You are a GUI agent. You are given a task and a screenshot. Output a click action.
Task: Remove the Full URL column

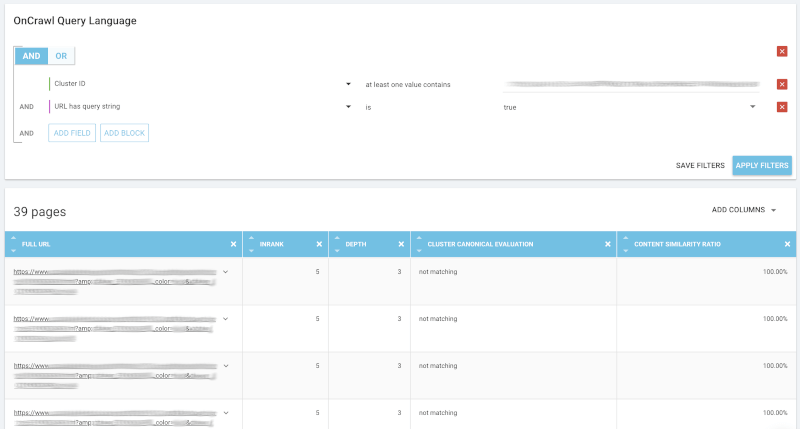233,243
